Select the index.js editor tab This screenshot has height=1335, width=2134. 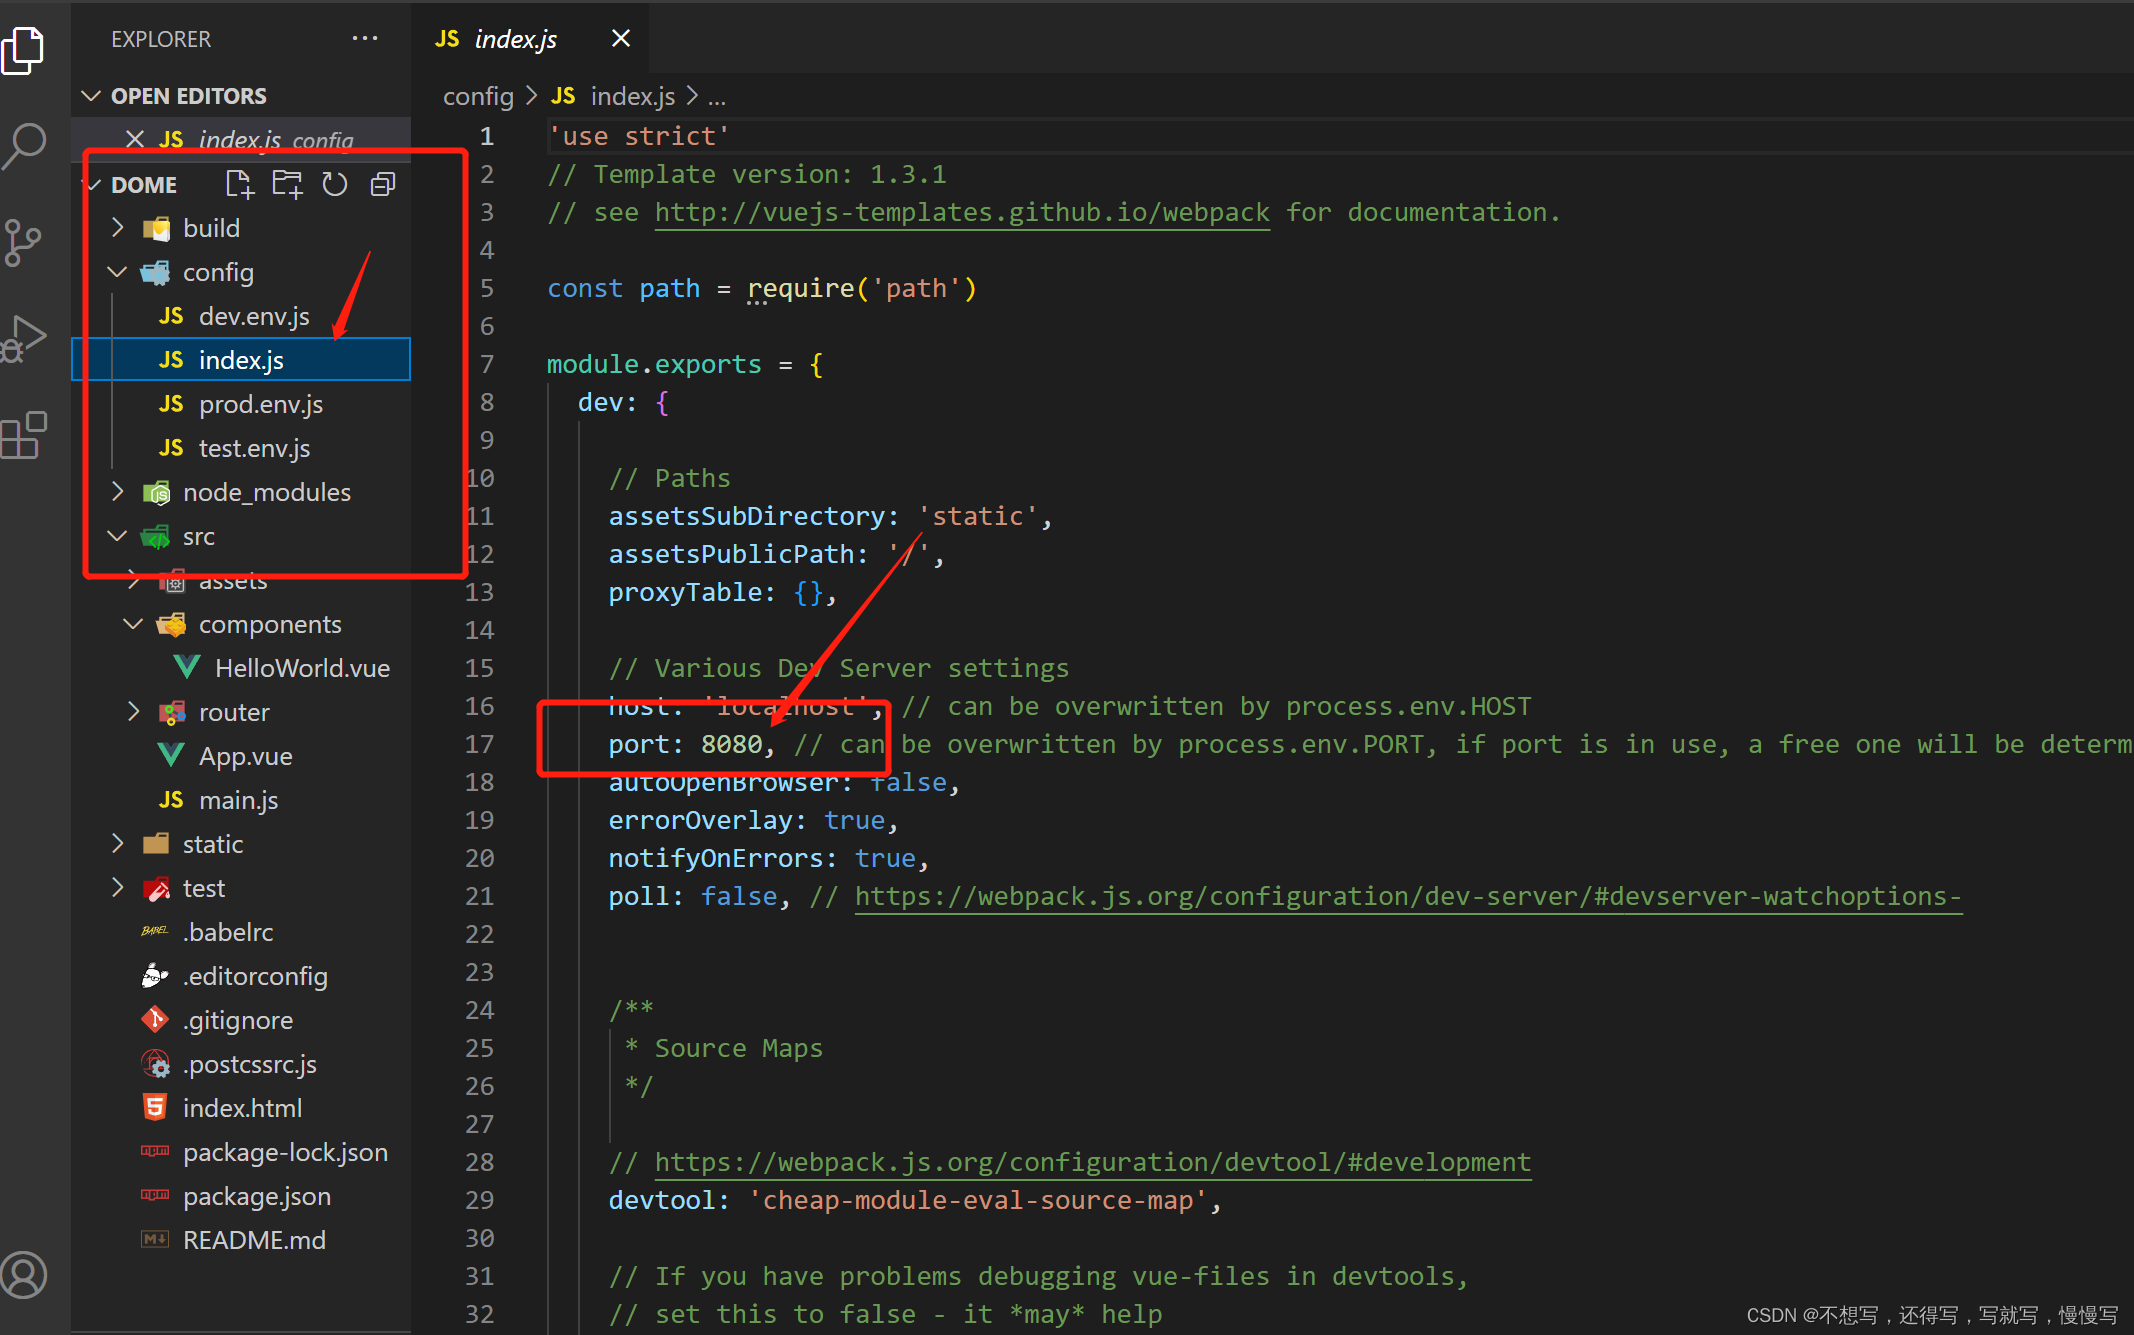point(515,39)
